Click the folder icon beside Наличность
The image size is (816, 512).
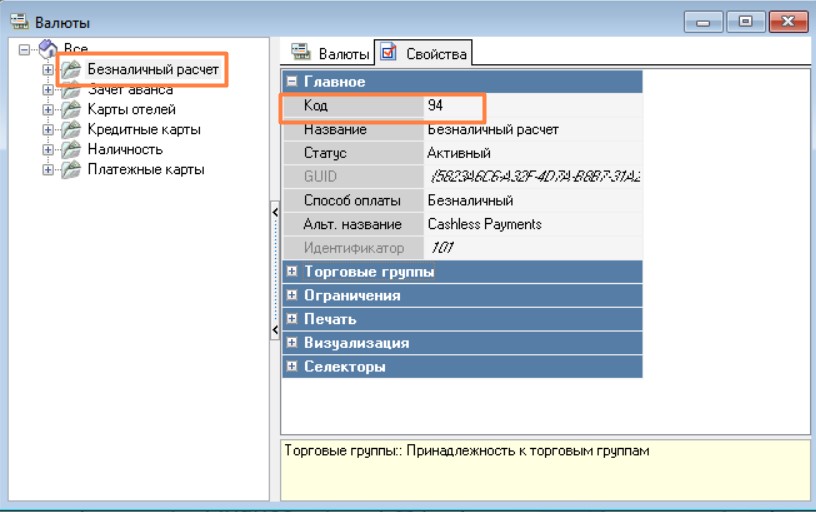point(70,150)
